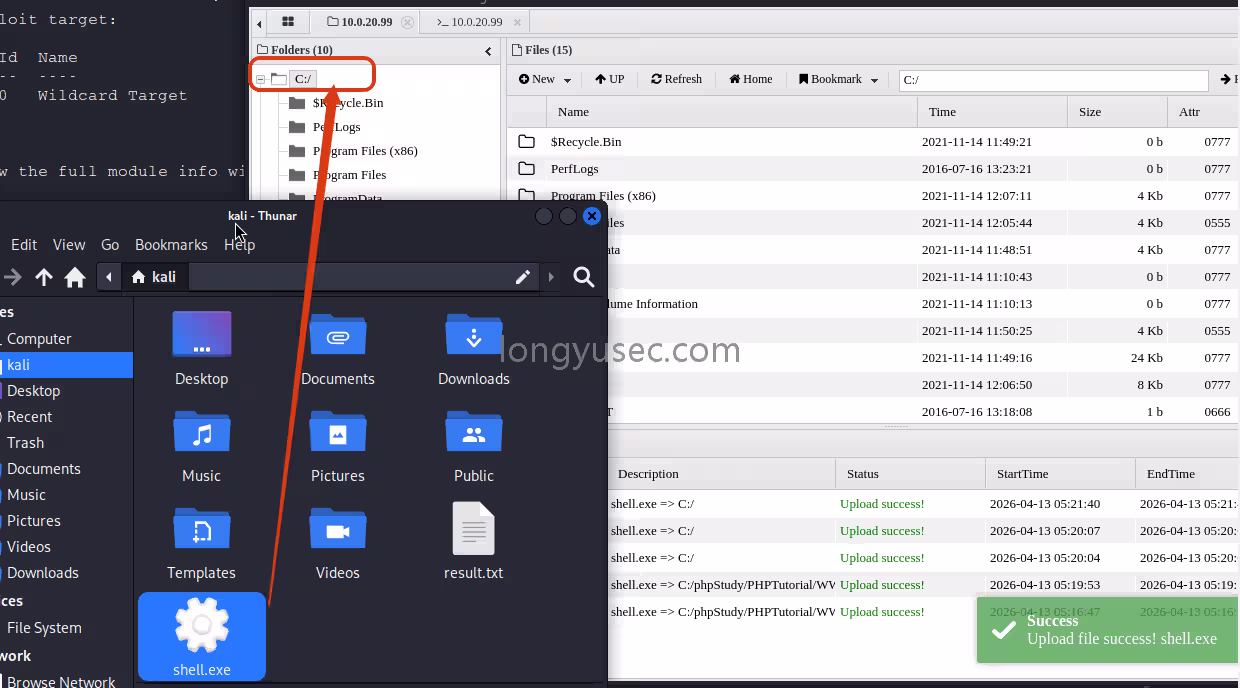Collapse the C:/ tree node

260,79
